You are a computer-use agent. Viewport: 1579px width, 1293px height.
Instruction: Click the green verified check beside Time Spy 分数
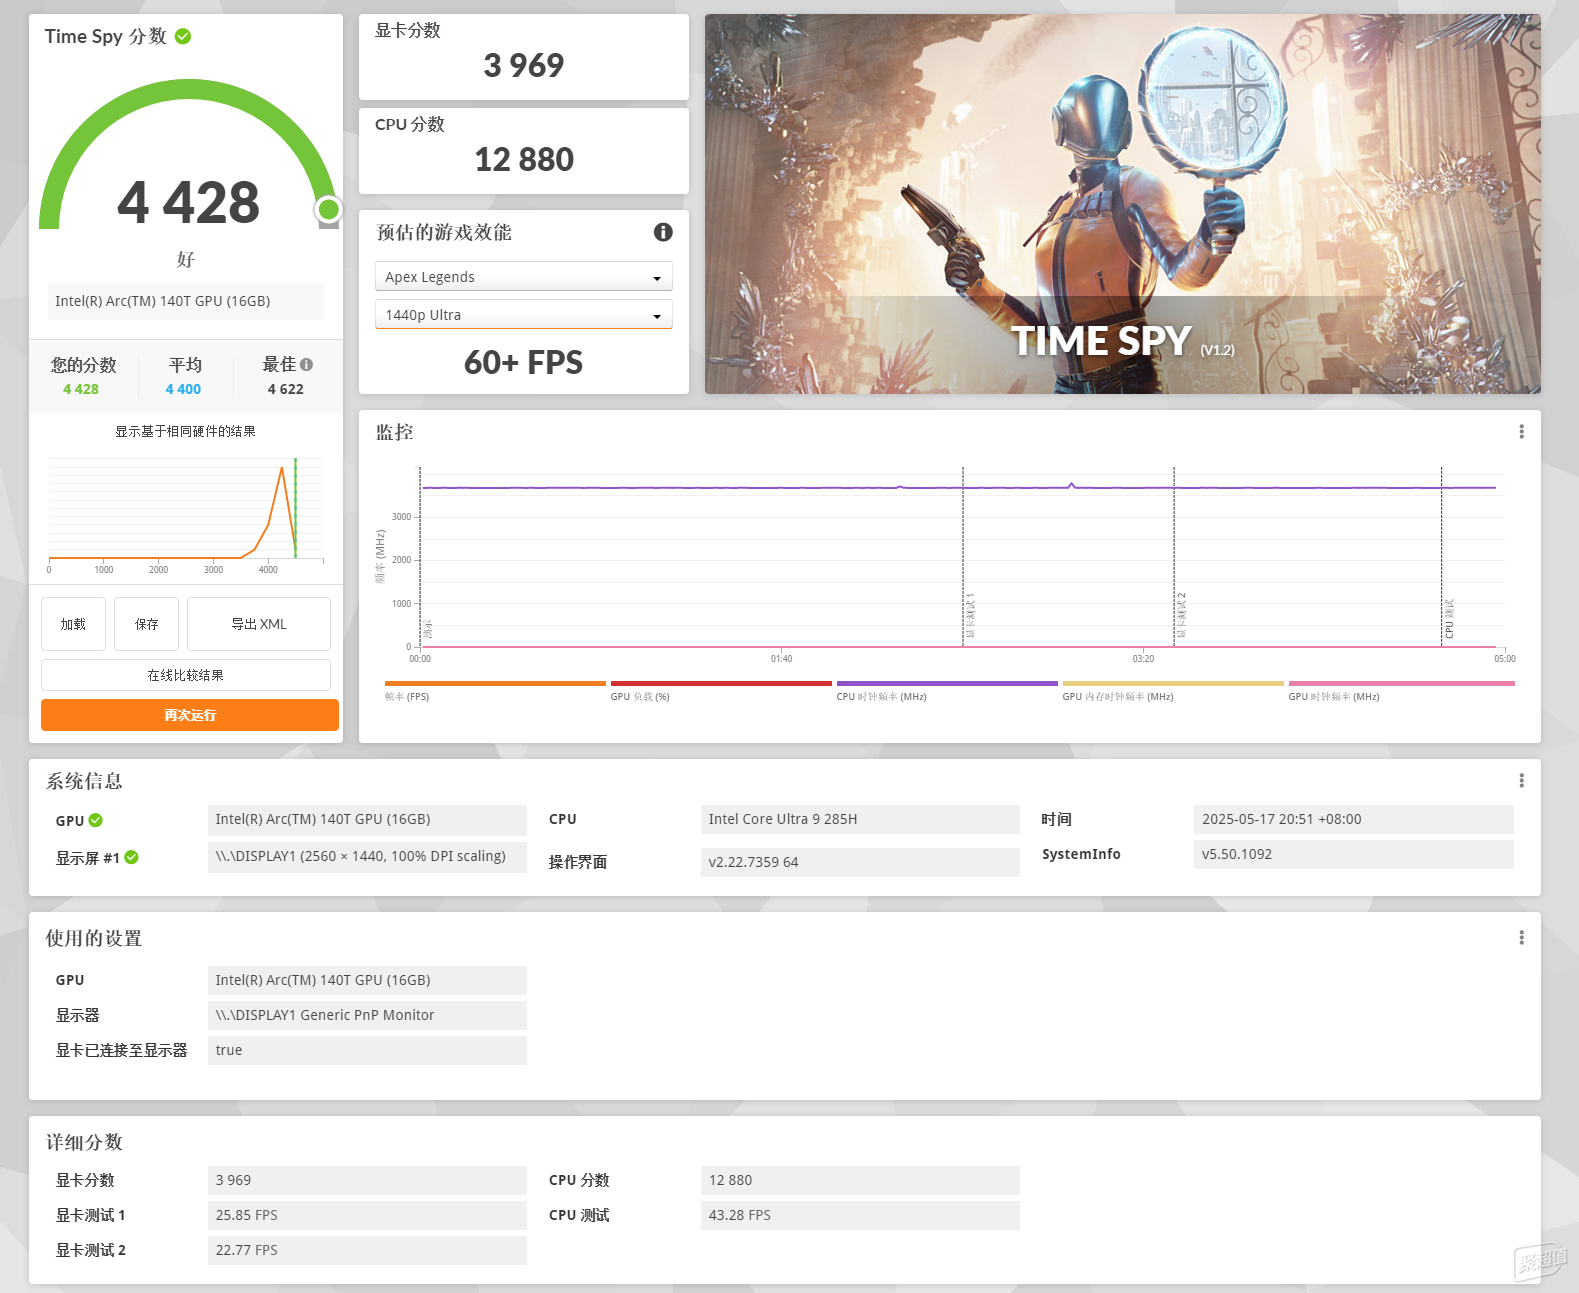[x=183, y=36]
